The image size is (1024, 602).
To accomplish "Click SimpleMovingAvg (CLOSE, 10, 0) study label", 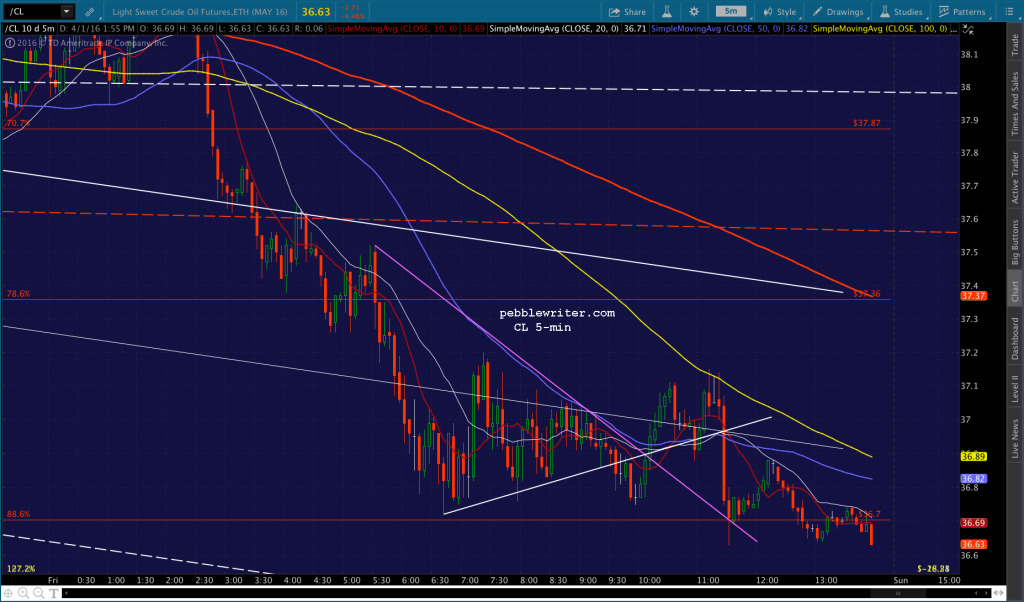I will (x=392, y=29).
